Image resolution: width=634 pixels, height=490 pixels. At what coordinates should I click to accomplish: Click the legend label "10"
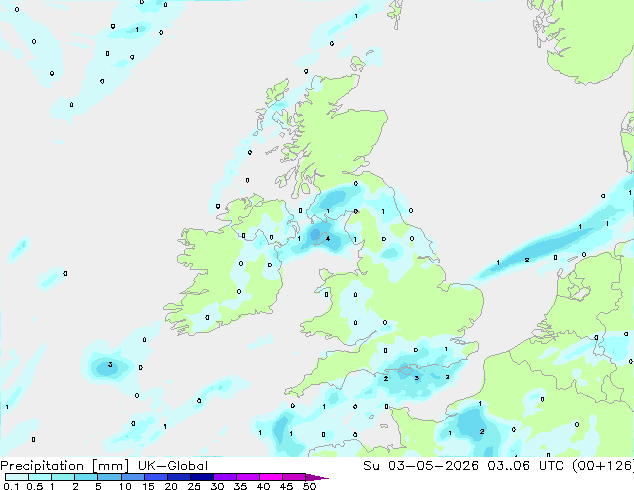click(x=125, y=486)
